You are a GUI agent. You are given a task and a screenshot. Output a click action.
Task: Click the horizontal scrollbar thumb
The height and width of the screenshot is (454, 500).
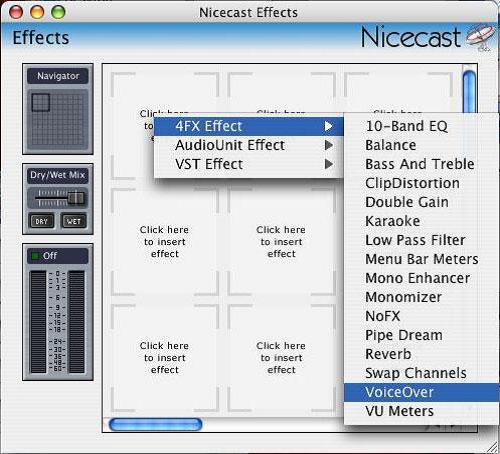coord(156,425)
